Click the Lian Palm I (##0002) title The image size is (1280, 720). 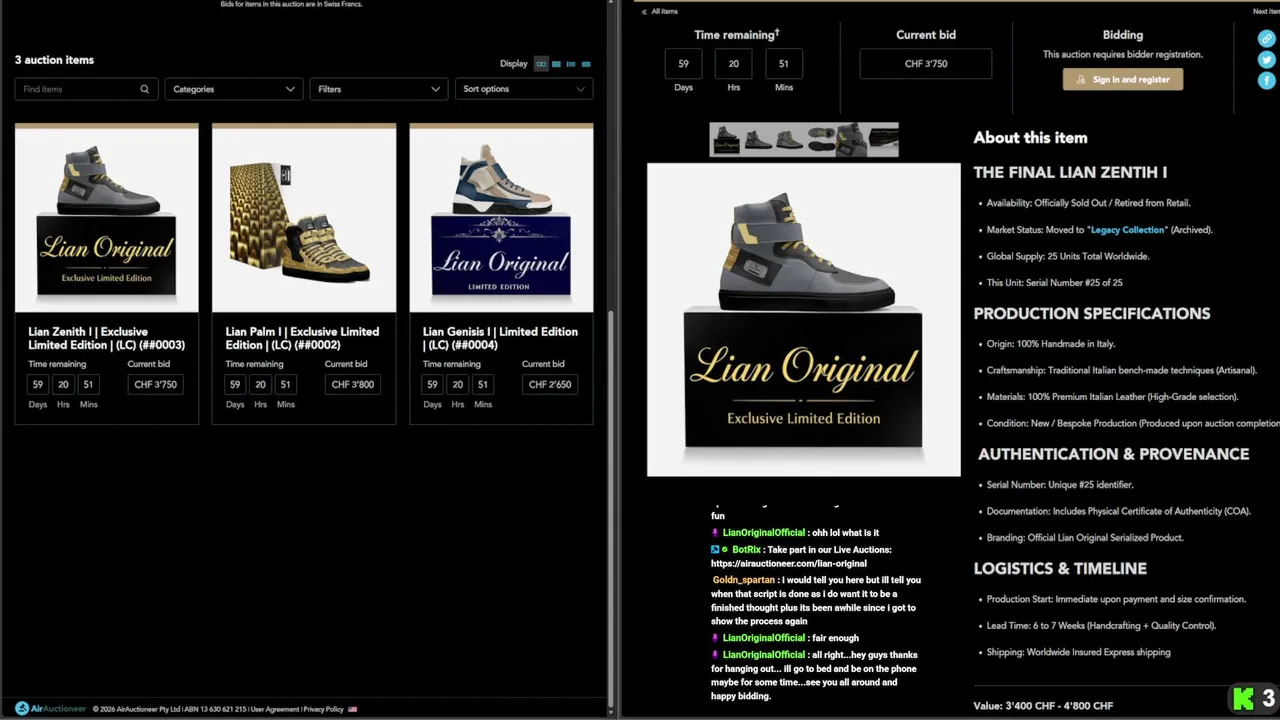point(303,338)
